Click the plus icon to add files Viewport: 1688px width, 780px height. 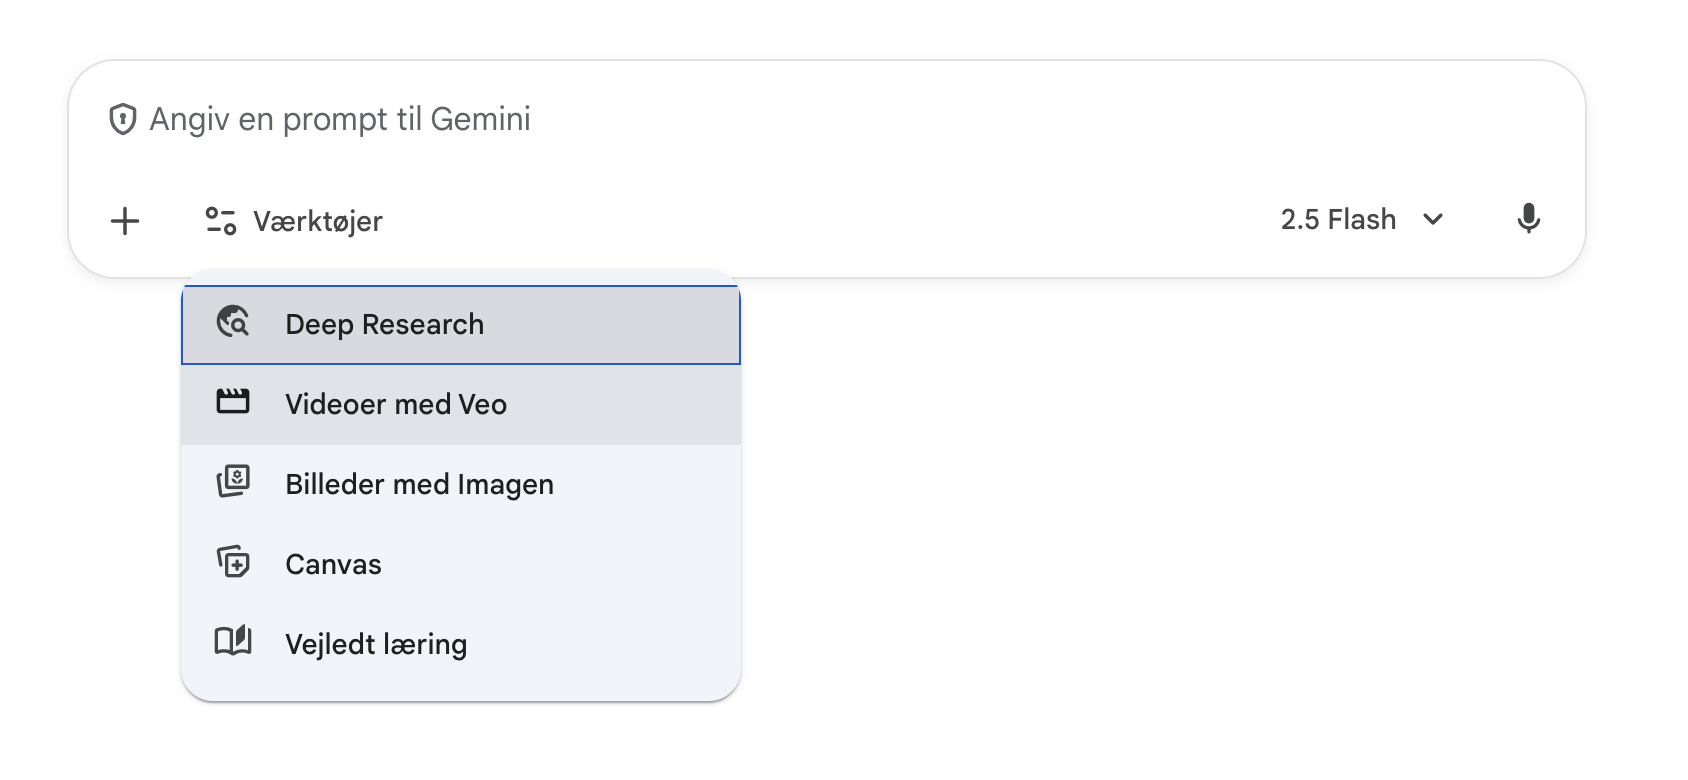(125, 221)
